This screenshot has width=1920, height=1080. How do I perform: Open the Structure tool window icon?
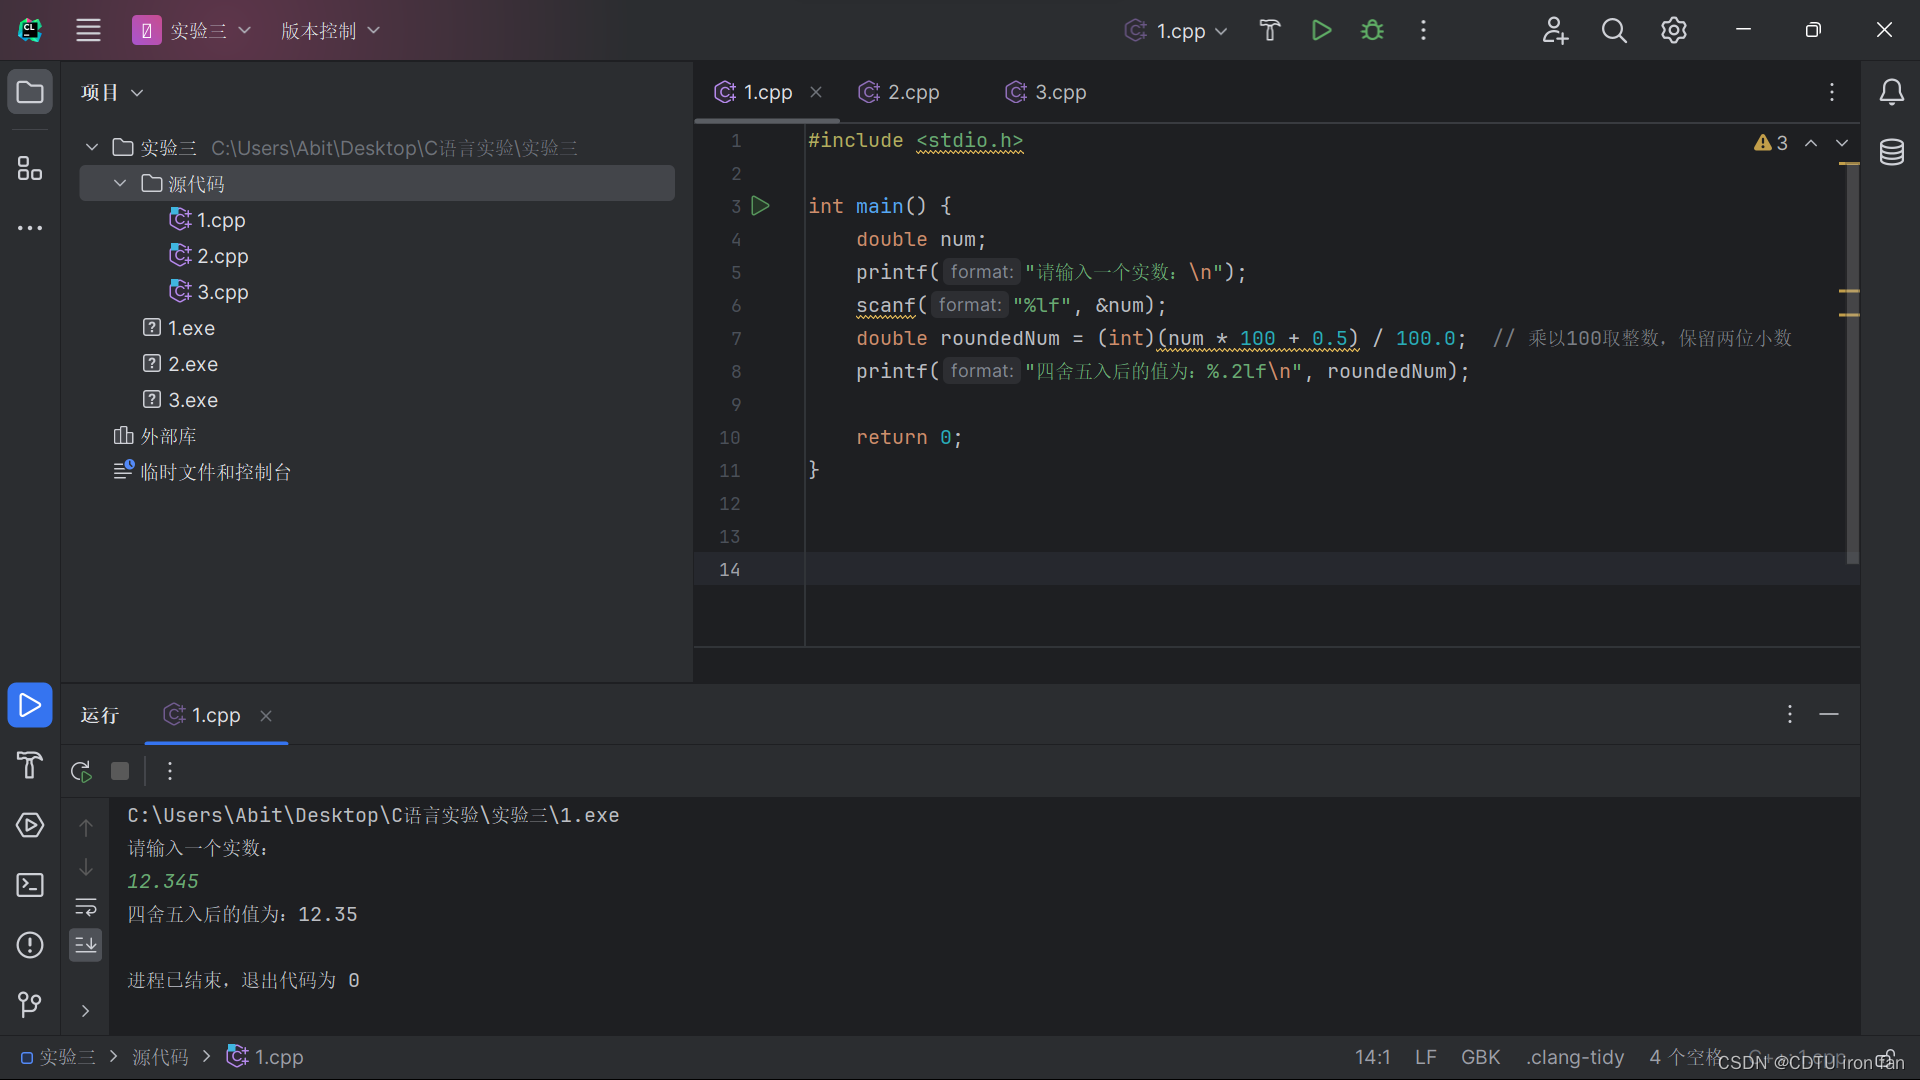click(30, 168)
